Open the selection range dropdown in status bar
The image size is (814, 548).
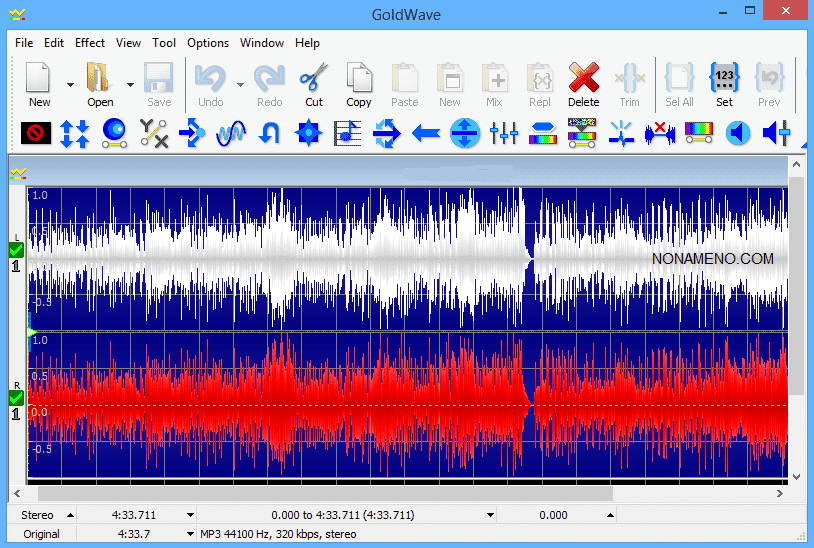(490, 515)
